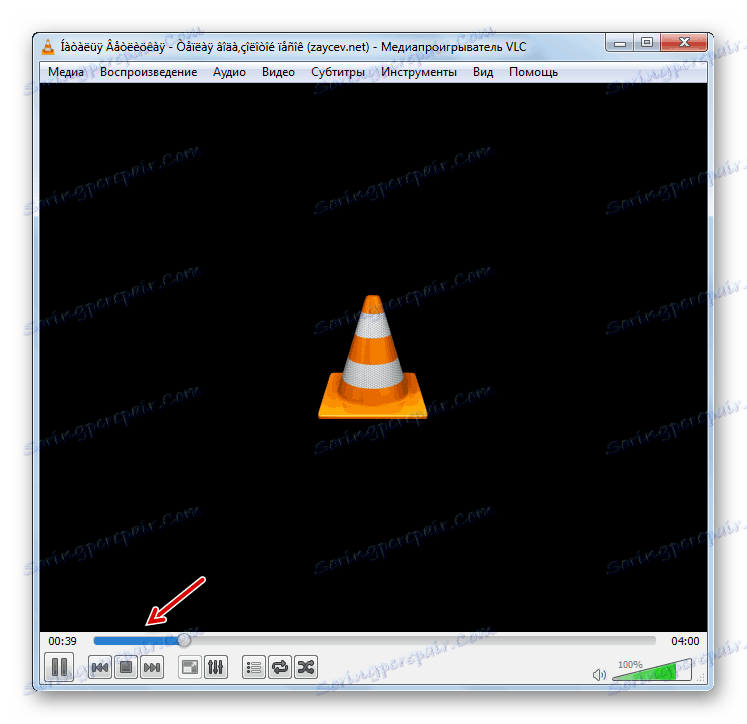Open extended settings equalizer icon

coord(215,667)
